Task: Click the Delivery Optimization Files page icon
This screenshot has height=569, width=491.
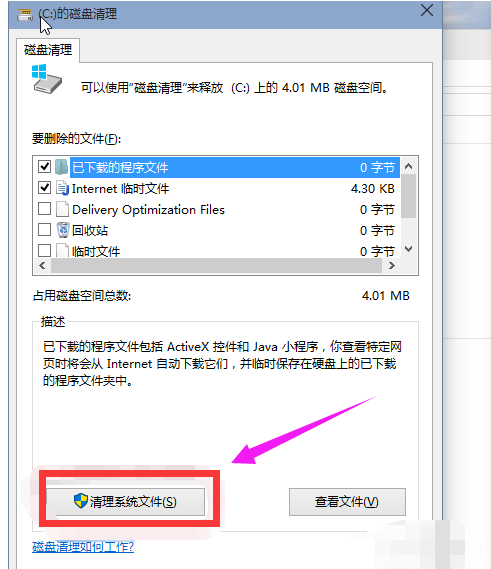Action: point(62,209)
